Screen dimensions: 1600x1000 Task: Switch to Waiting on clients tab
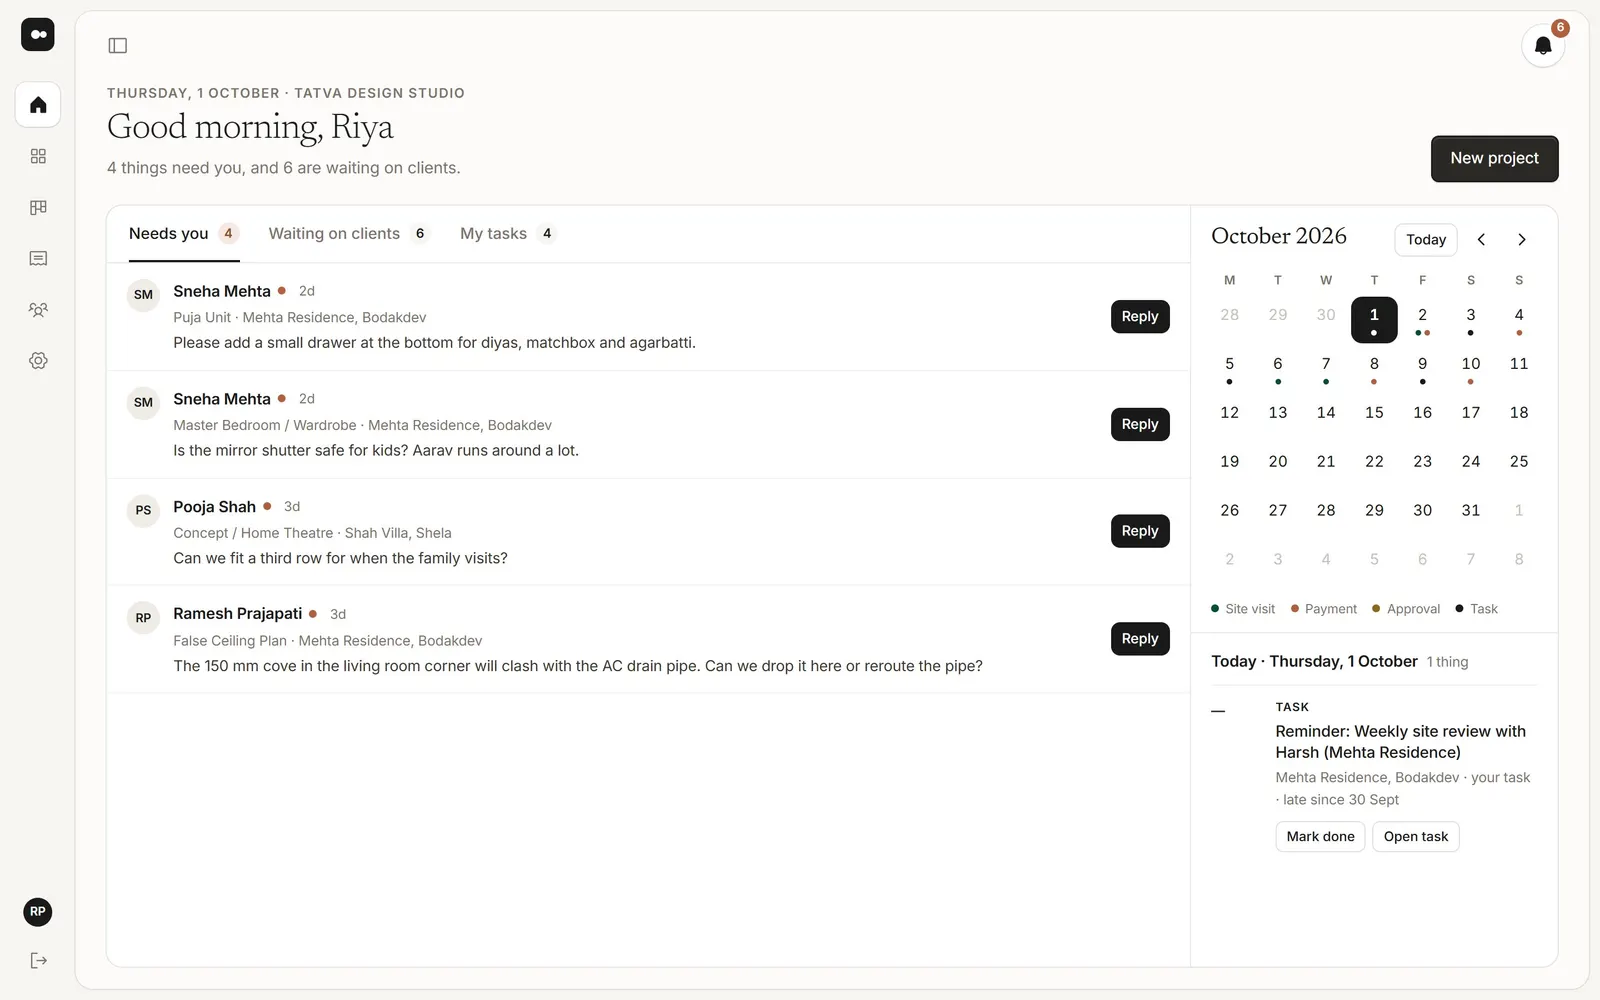(x=348, y=234)
